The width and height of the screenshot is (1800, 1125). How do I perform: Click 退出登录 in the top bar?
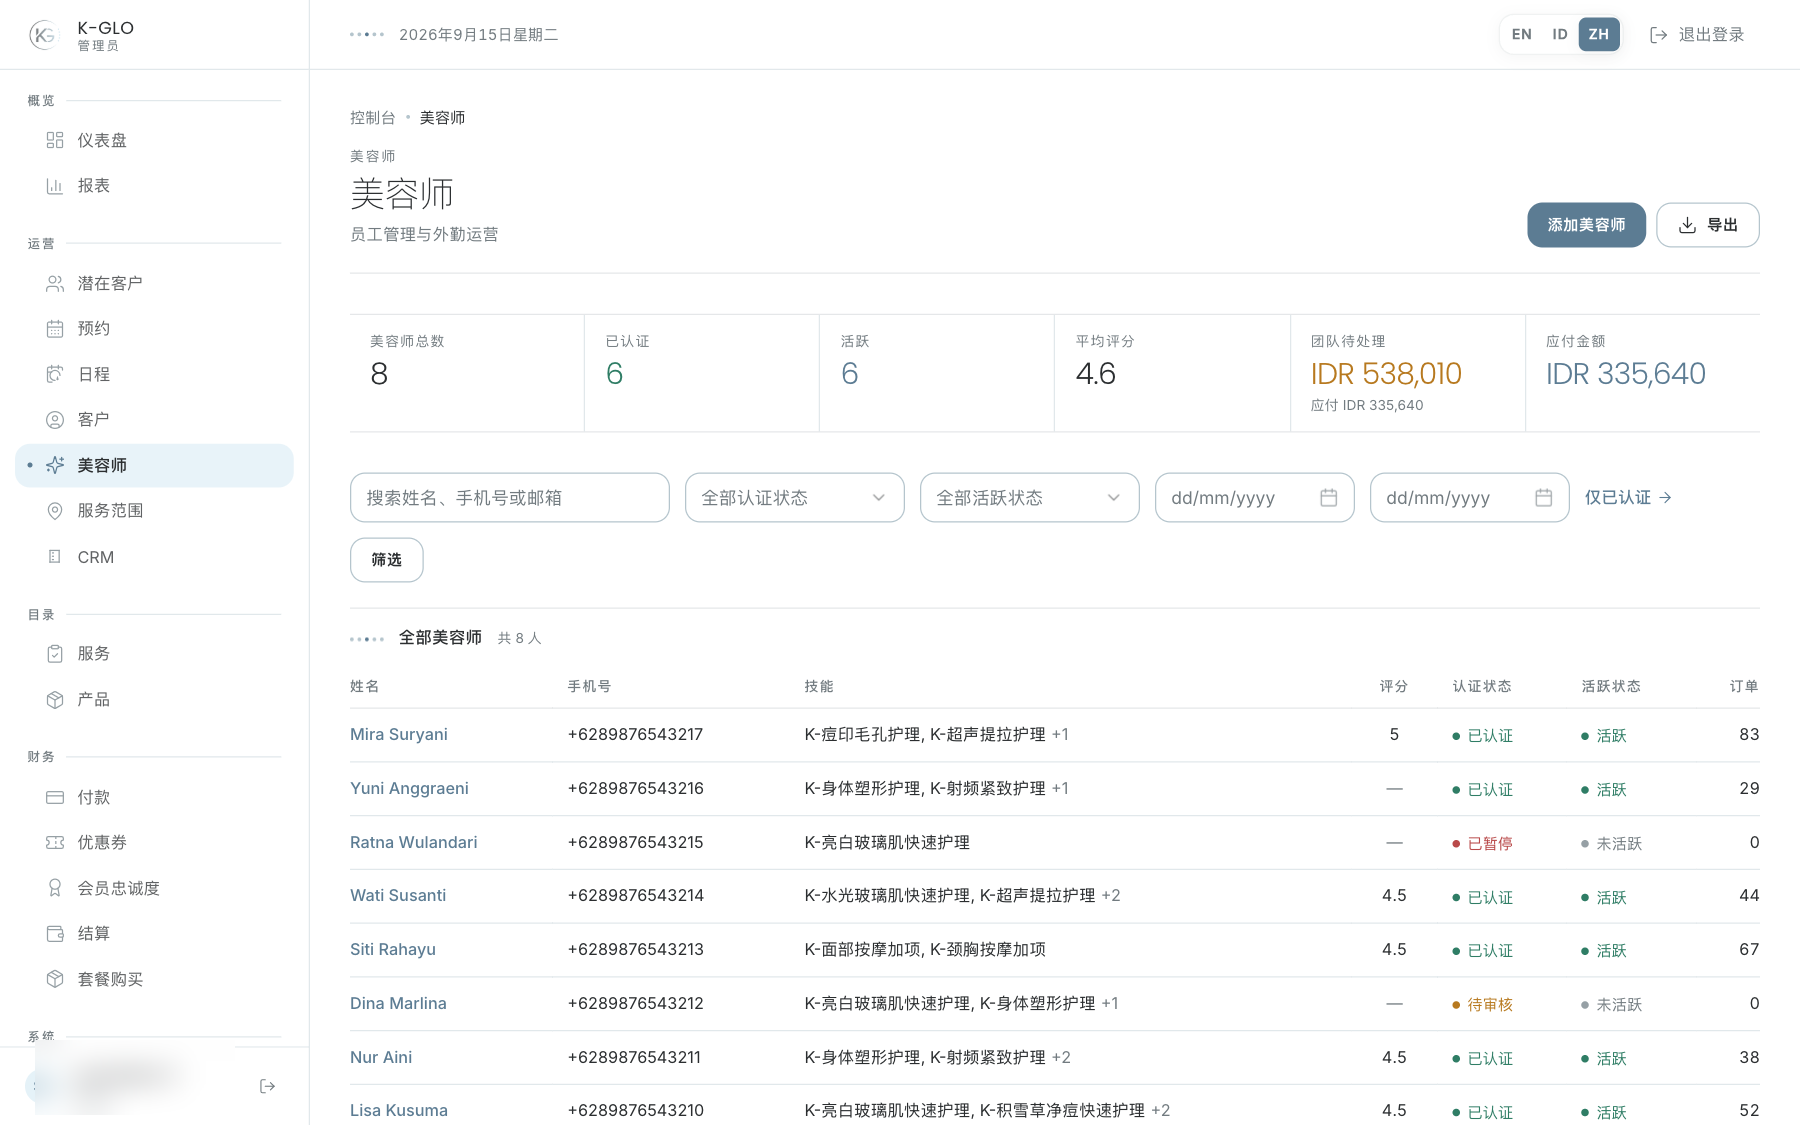pyautogui.click(x=1697, y=34)
